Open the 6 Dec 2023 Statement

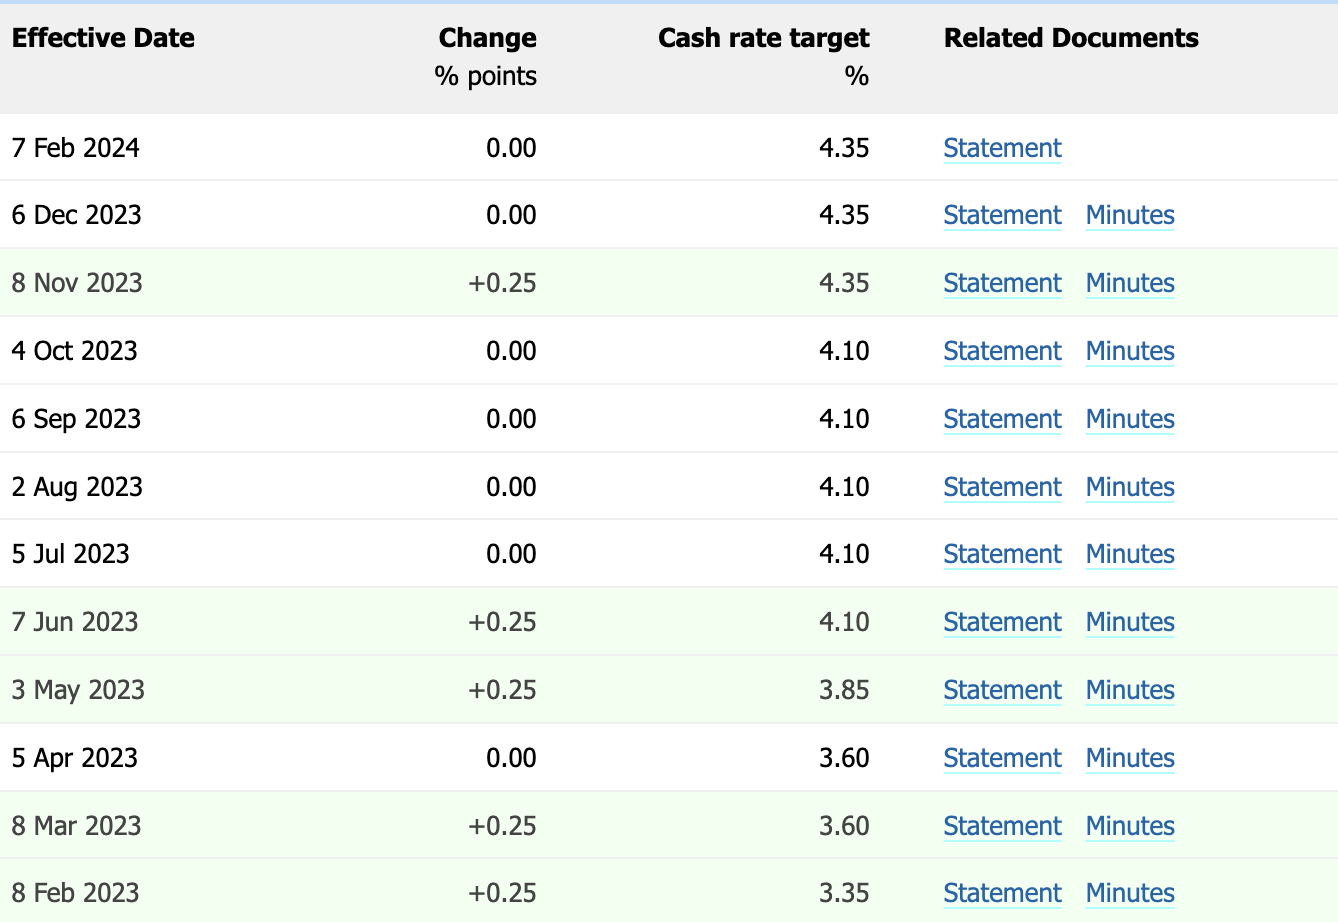[x=1002, y=215]
